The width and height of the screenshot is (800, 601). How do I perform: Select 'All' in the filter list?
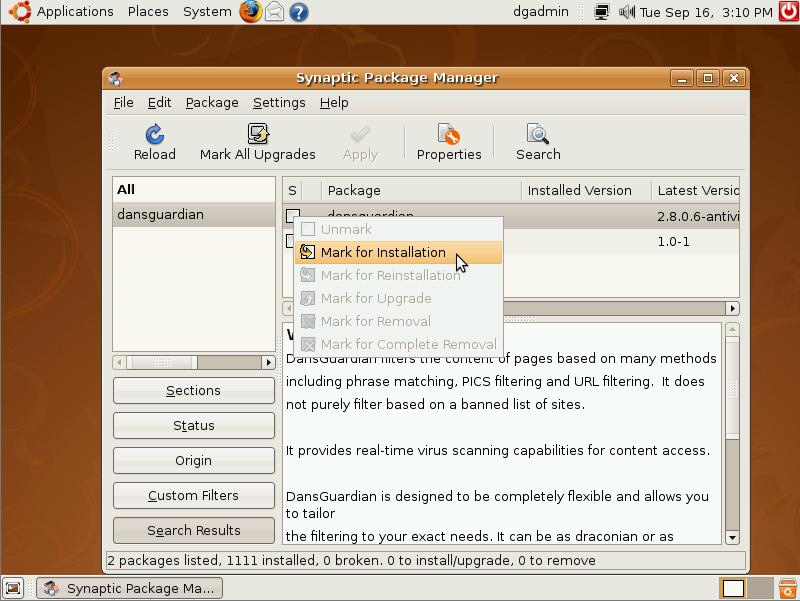point(193,189)
